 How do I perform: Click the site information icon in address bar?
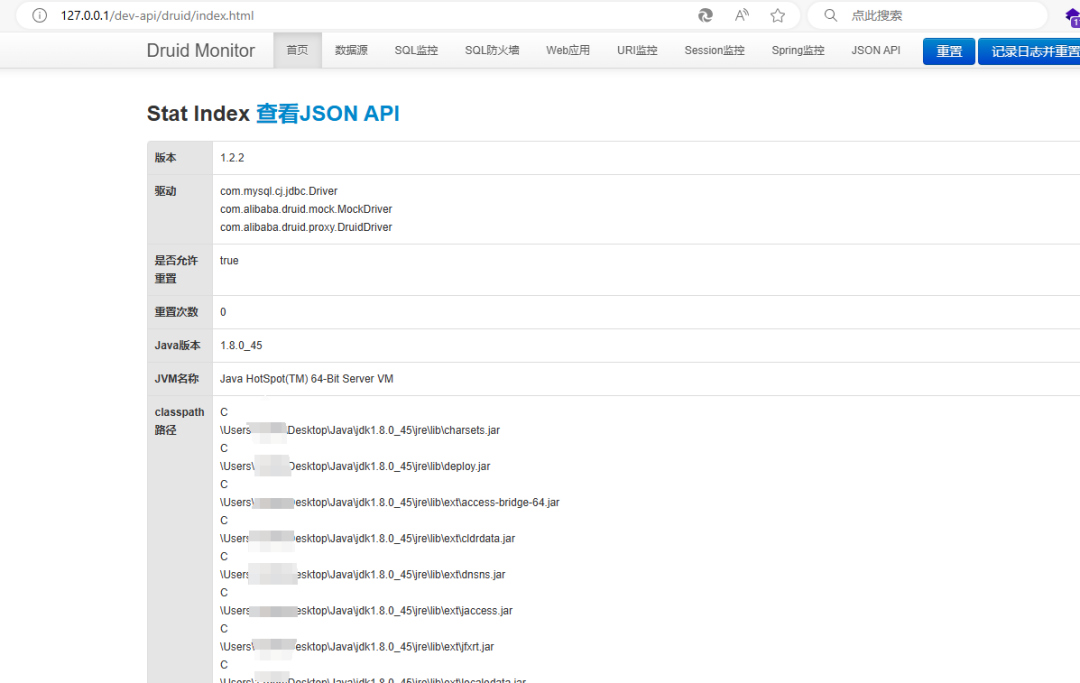coord(39,15)
